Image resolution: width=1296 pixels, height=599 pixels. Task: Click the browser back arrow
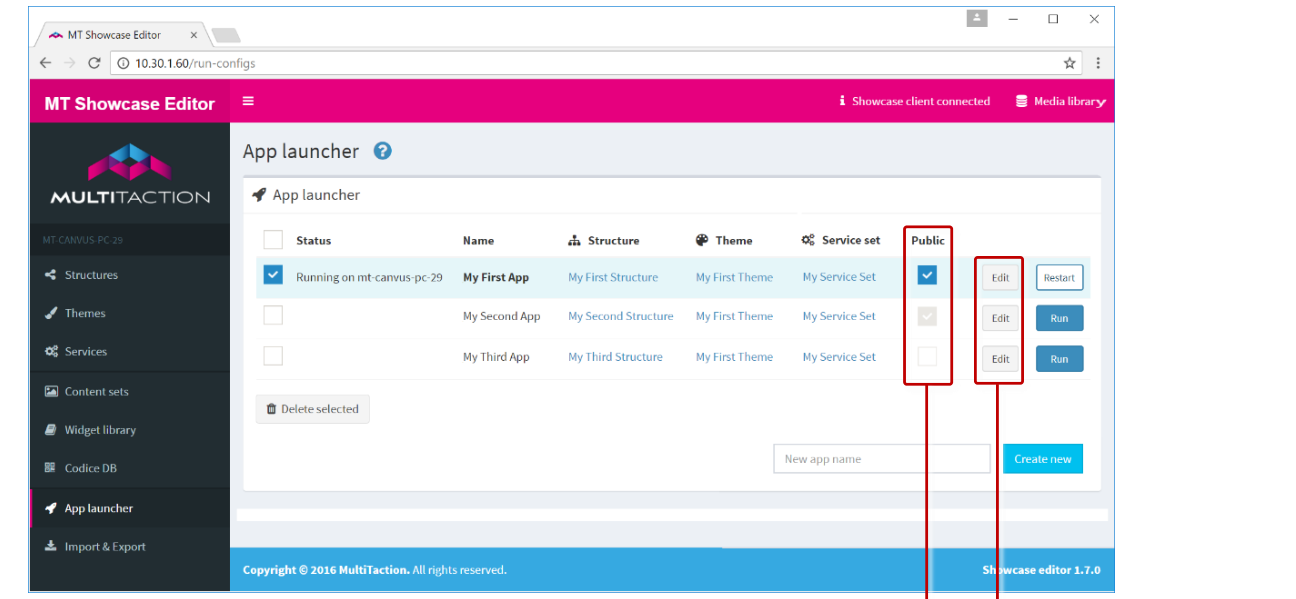tap(45, 63)
